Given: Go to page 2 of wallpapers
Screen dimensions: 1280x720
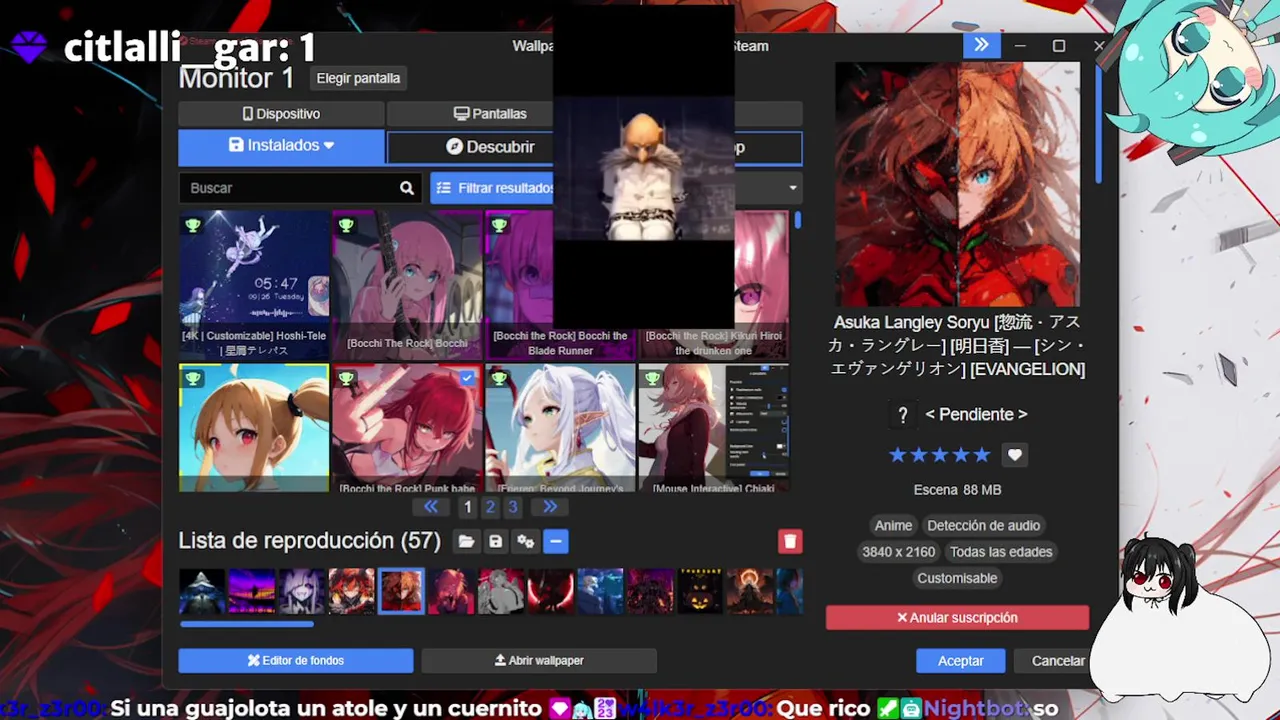Looking at the screenshot, I should [490, 507].
